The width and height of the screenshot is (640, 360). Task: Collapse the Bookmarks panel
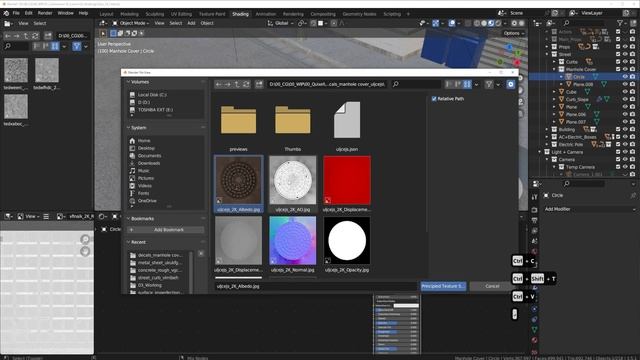(128, 219)
